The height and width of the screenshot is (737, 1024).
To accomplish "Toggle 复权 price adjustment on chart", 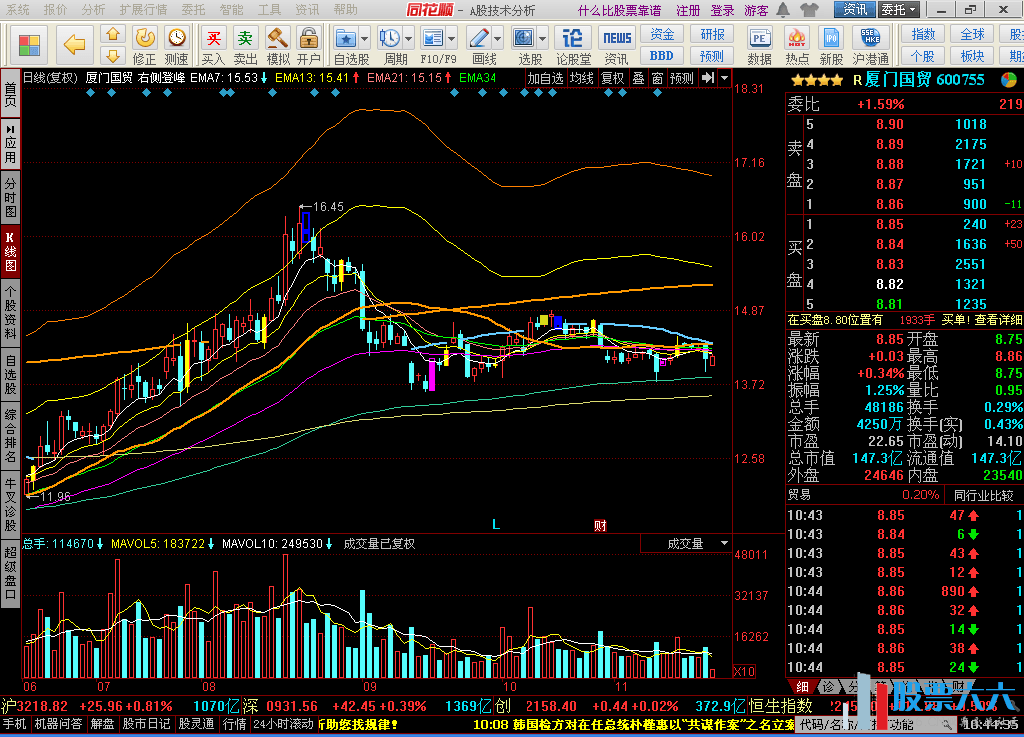I will pos(611,78).
